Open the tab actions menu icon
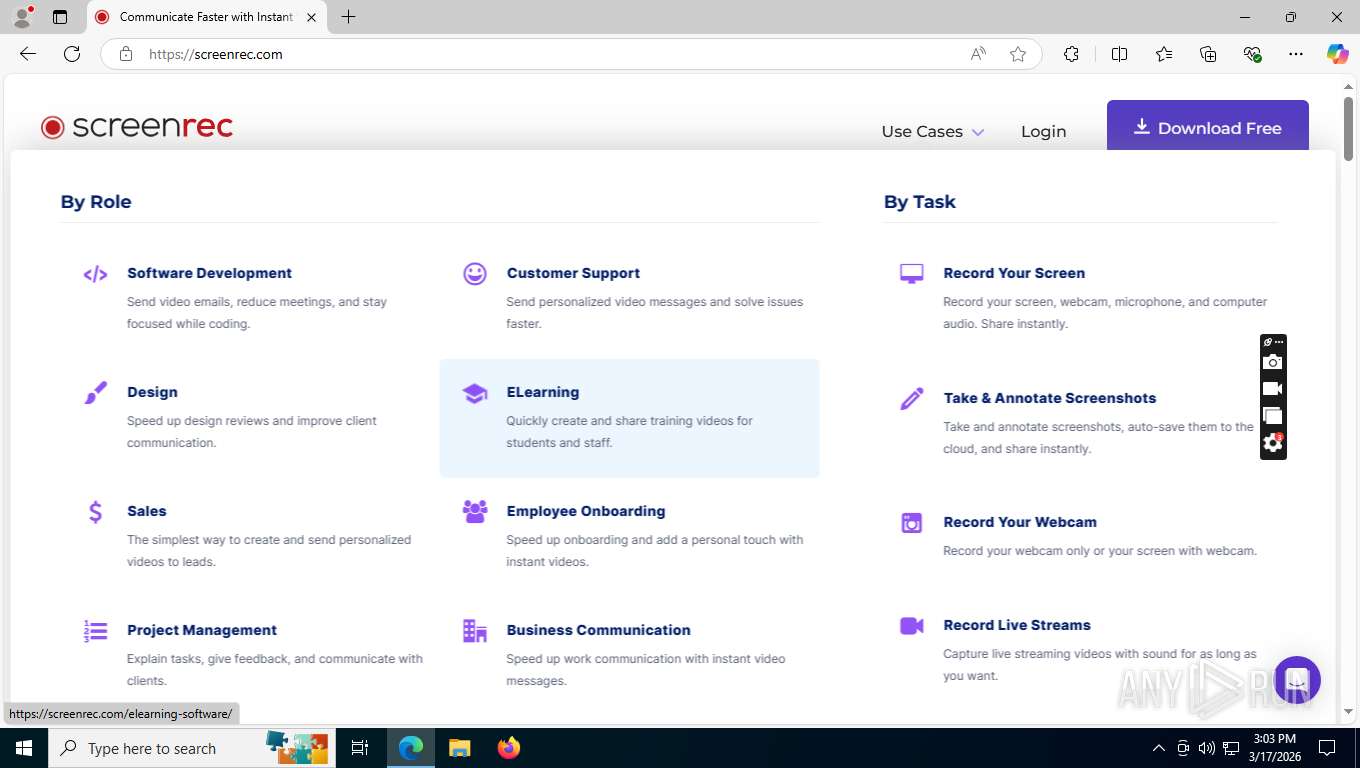The height and width of the screenshot is (768, 1360). point(60,17)
